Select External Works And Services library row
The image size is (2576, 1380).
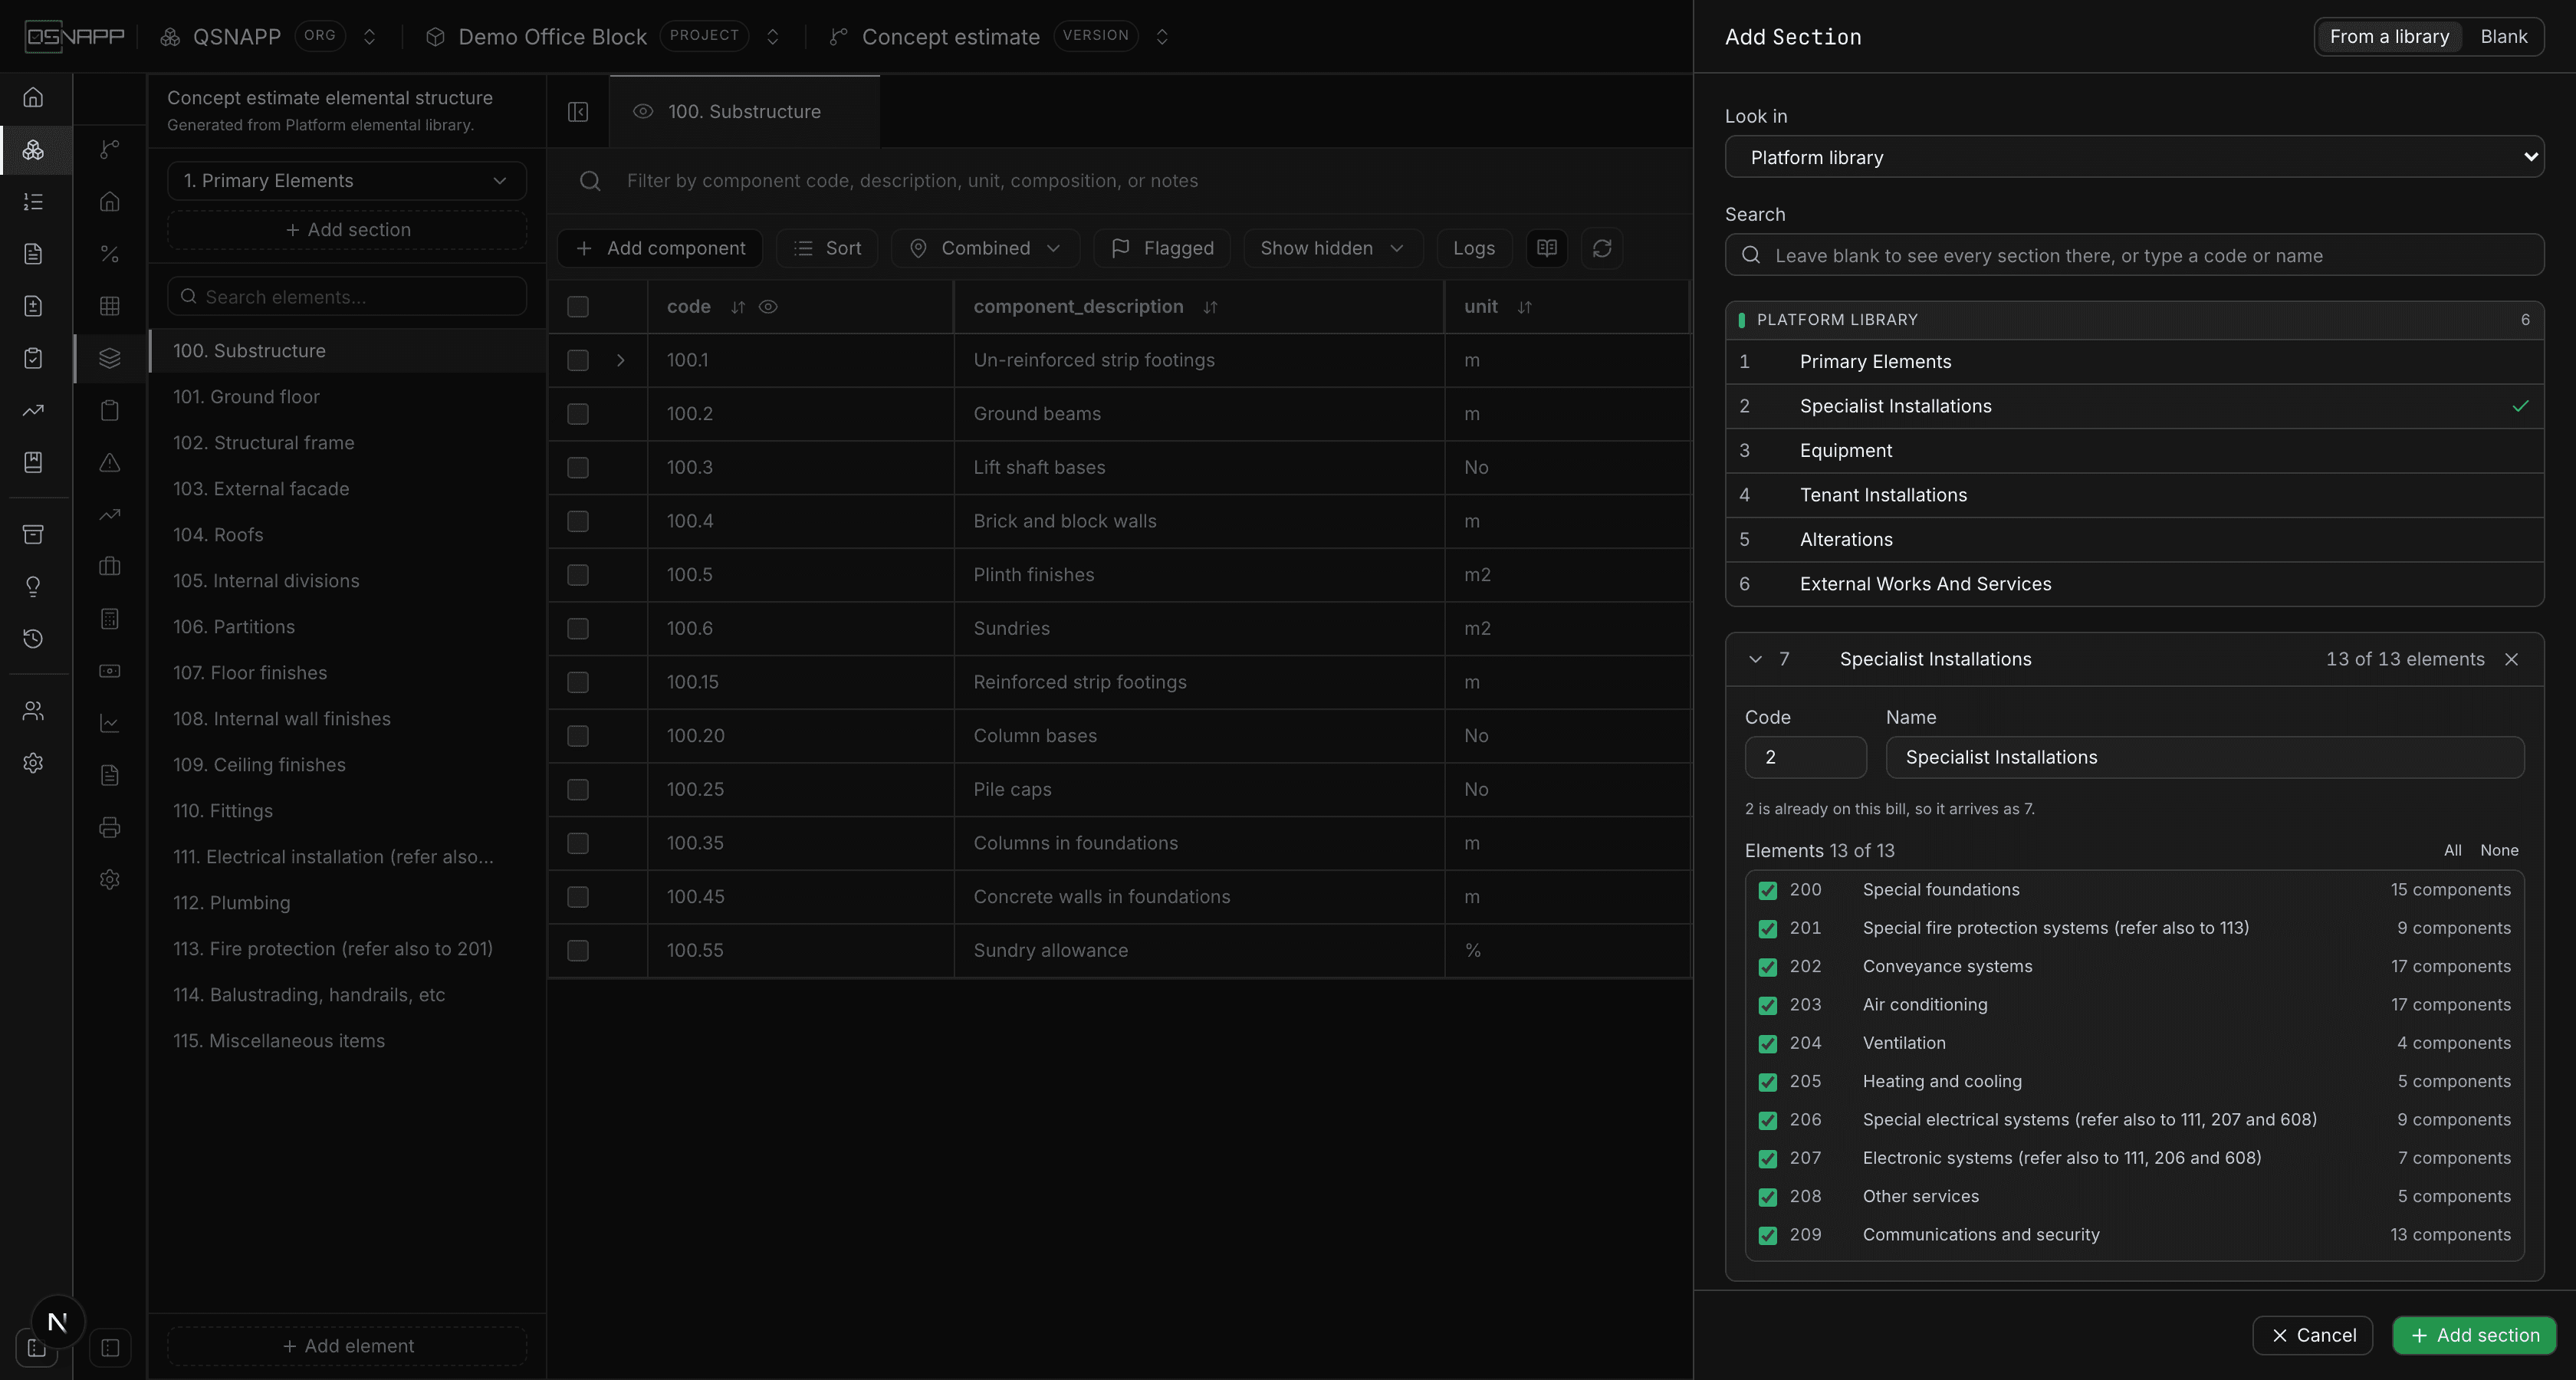pyautogui.click(x=2134, y=584)
